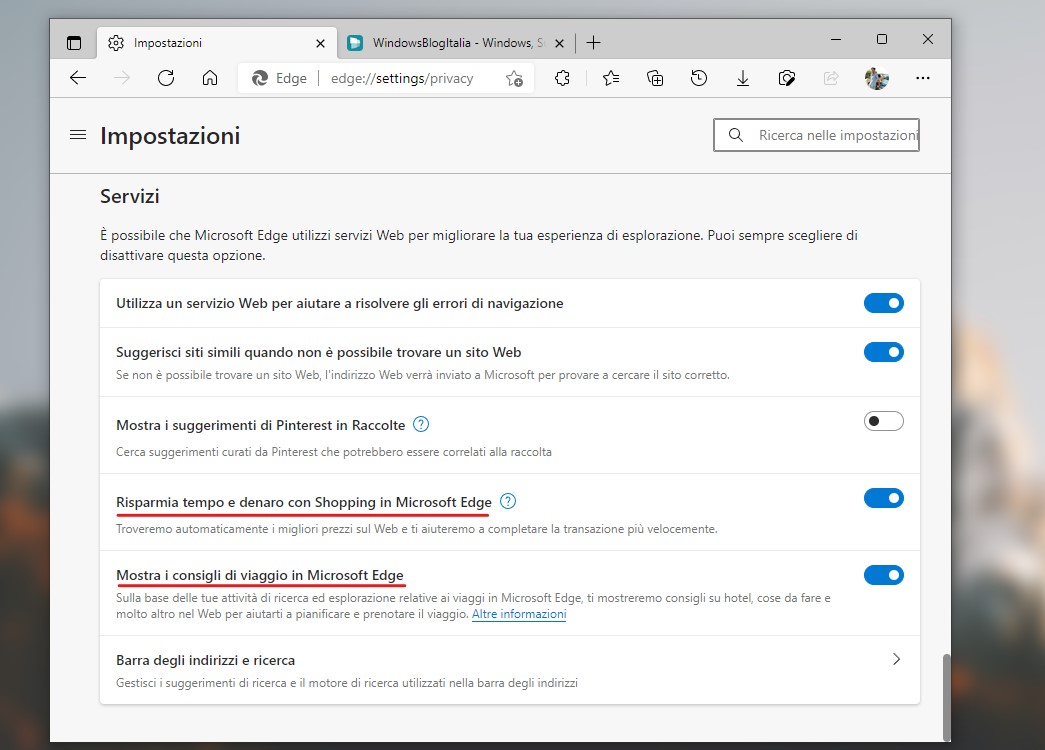The image size is (1045, 750).
Task: Open the web capture toolbar icon
Action: (x=786, y=79)
